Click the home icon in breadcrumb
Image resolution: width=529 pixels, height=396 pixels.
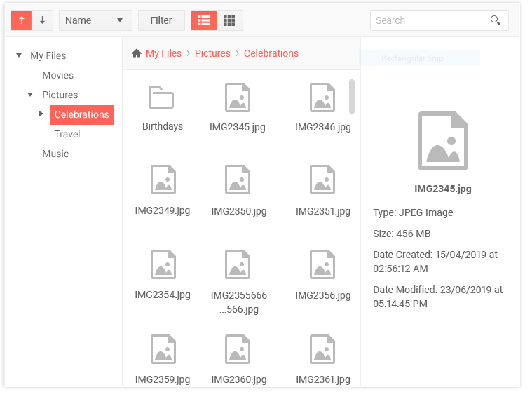137,54
